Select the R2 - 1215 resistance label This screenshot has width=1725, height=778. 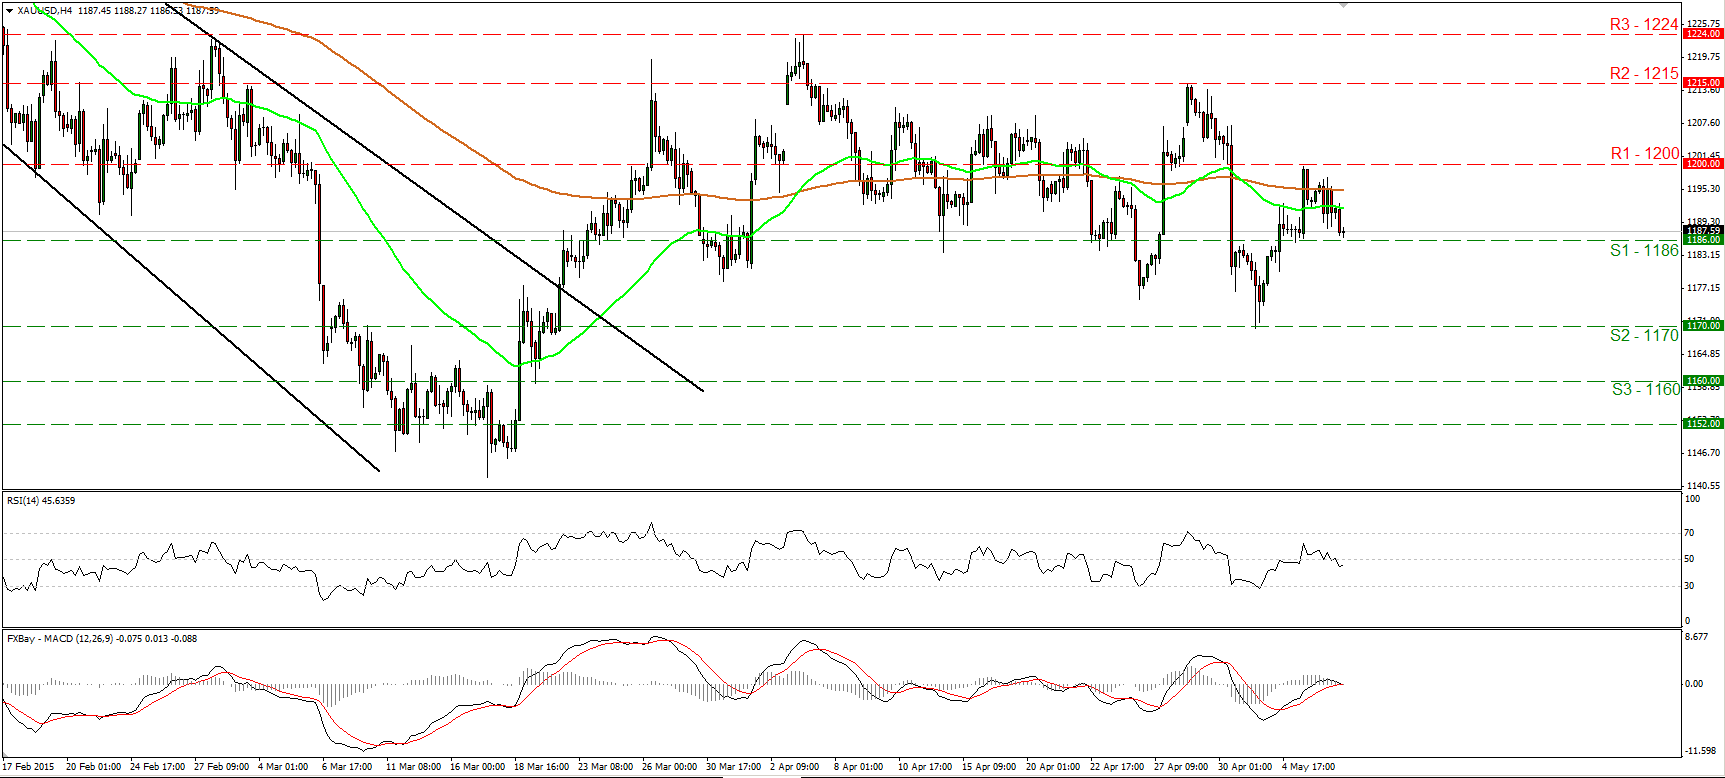point(1644,74)
